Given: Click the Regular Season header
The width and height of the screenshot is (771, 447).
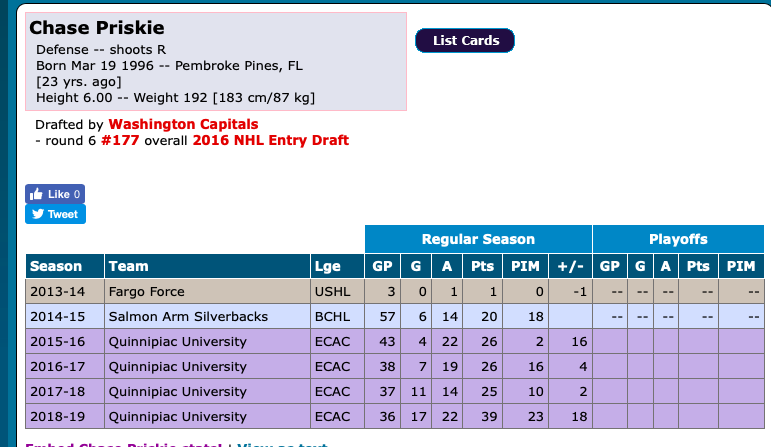Looking at the screenshot, I should click(478, 239).
